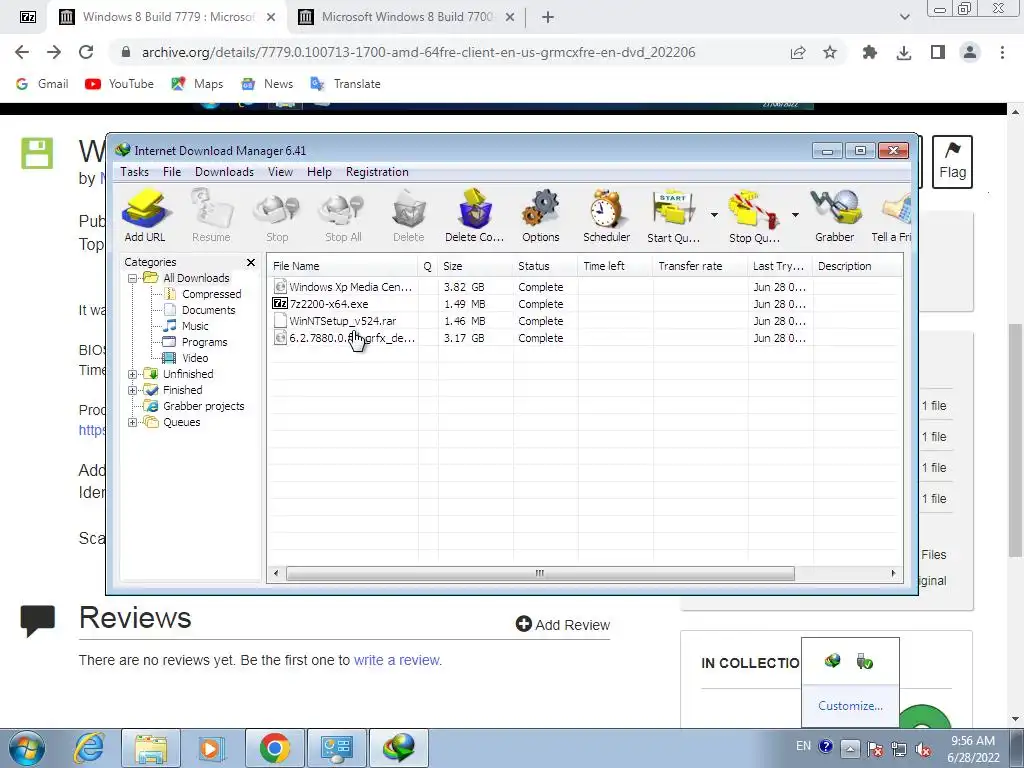Open Chrome three-dot menu

(1002, 52)
